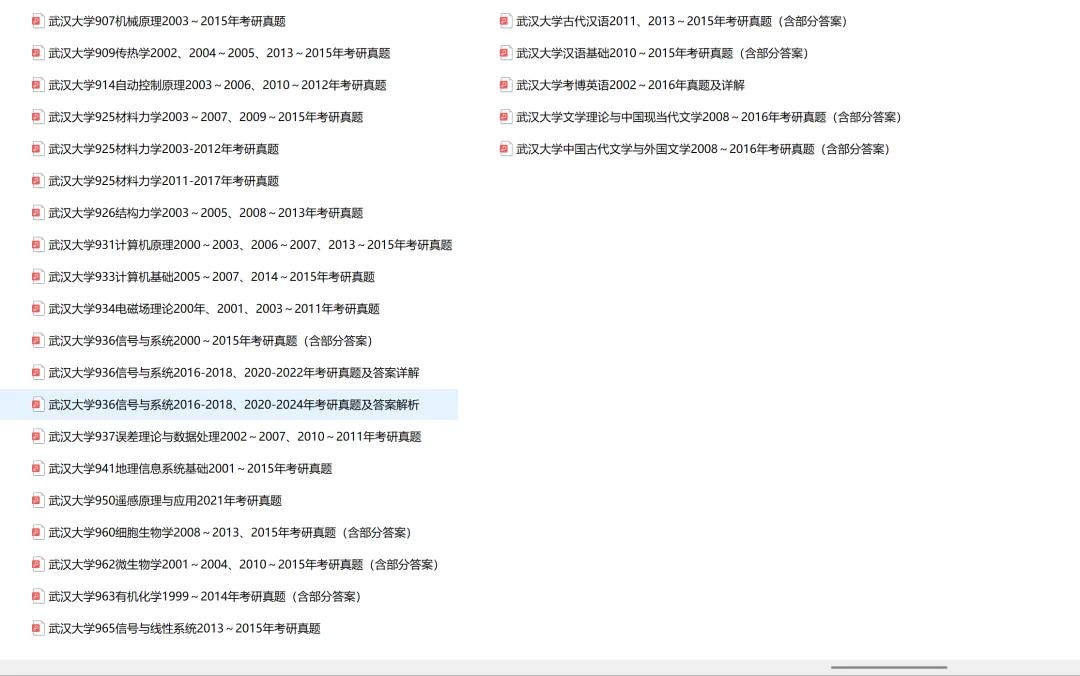Click PDF icon of 963有机化学 file
This screenshot has height=676, width=1080.
coord(38,596)
